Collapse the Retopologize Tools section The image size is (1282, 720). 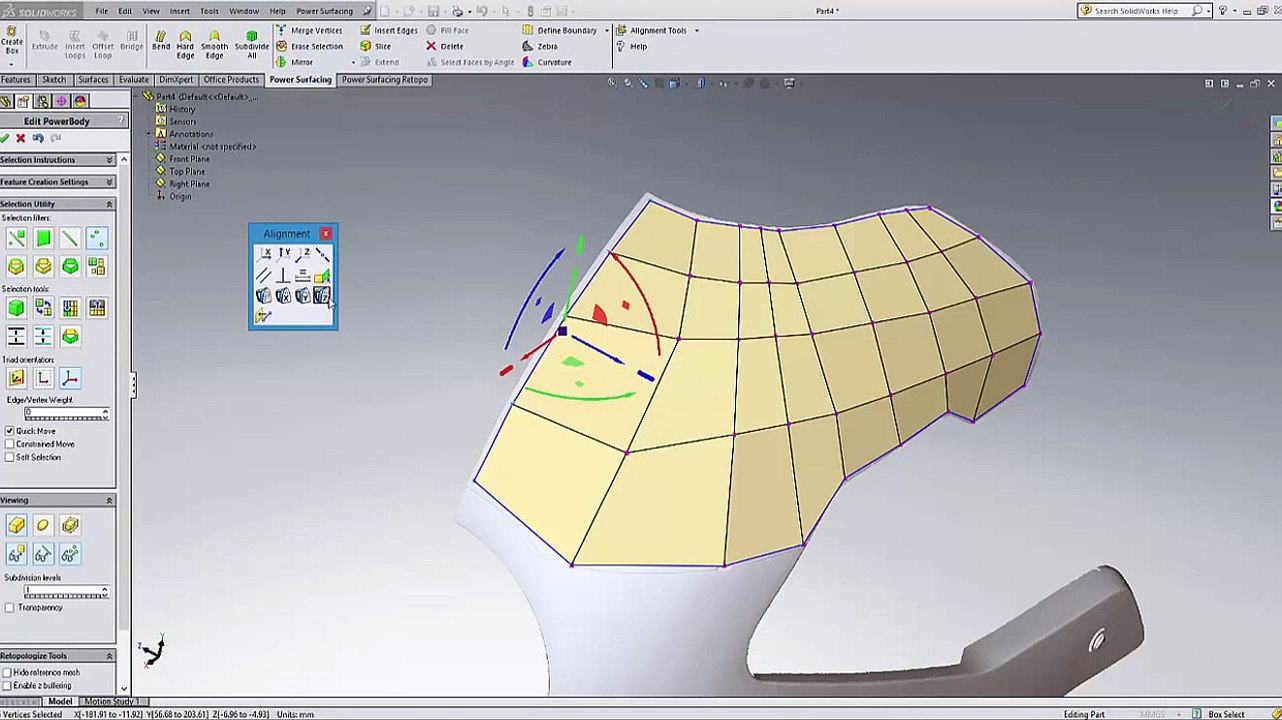[x=109, y=656]
